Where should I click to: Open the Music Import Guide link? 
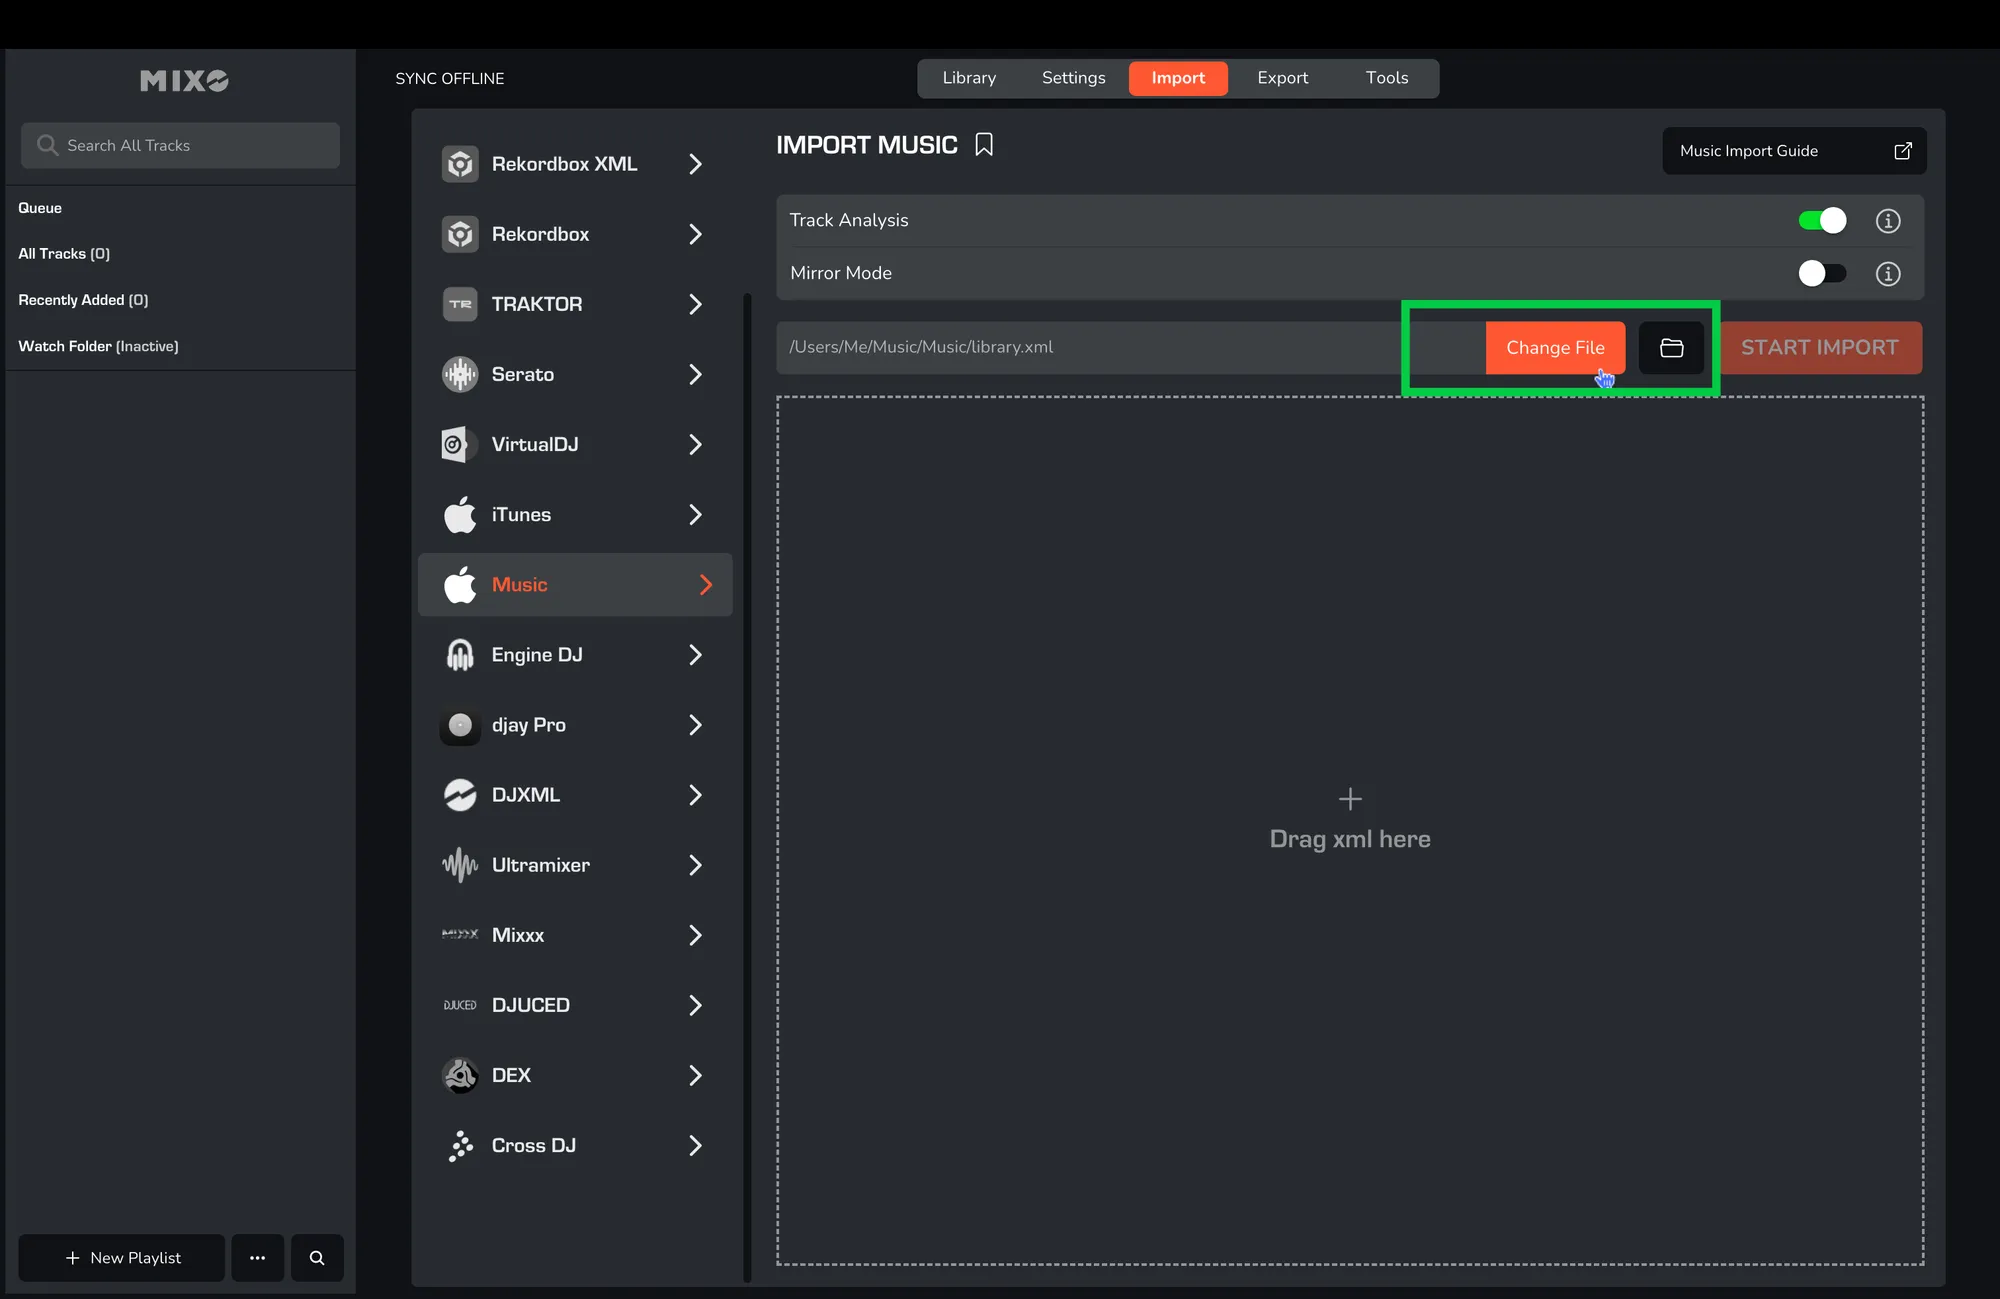click(x=1794, y=151)
